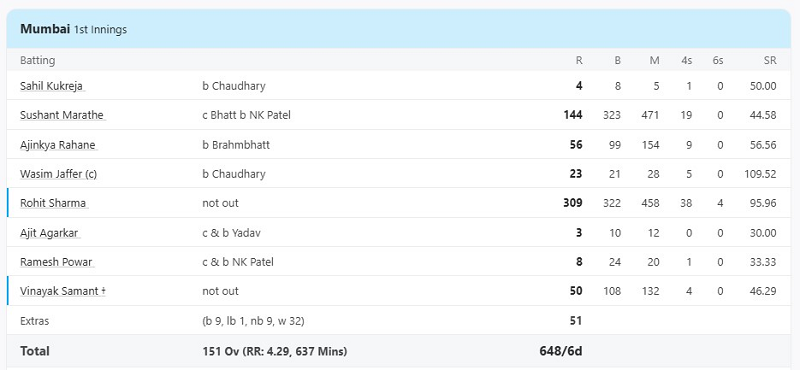Click the M minutes column header

(655, 60)
